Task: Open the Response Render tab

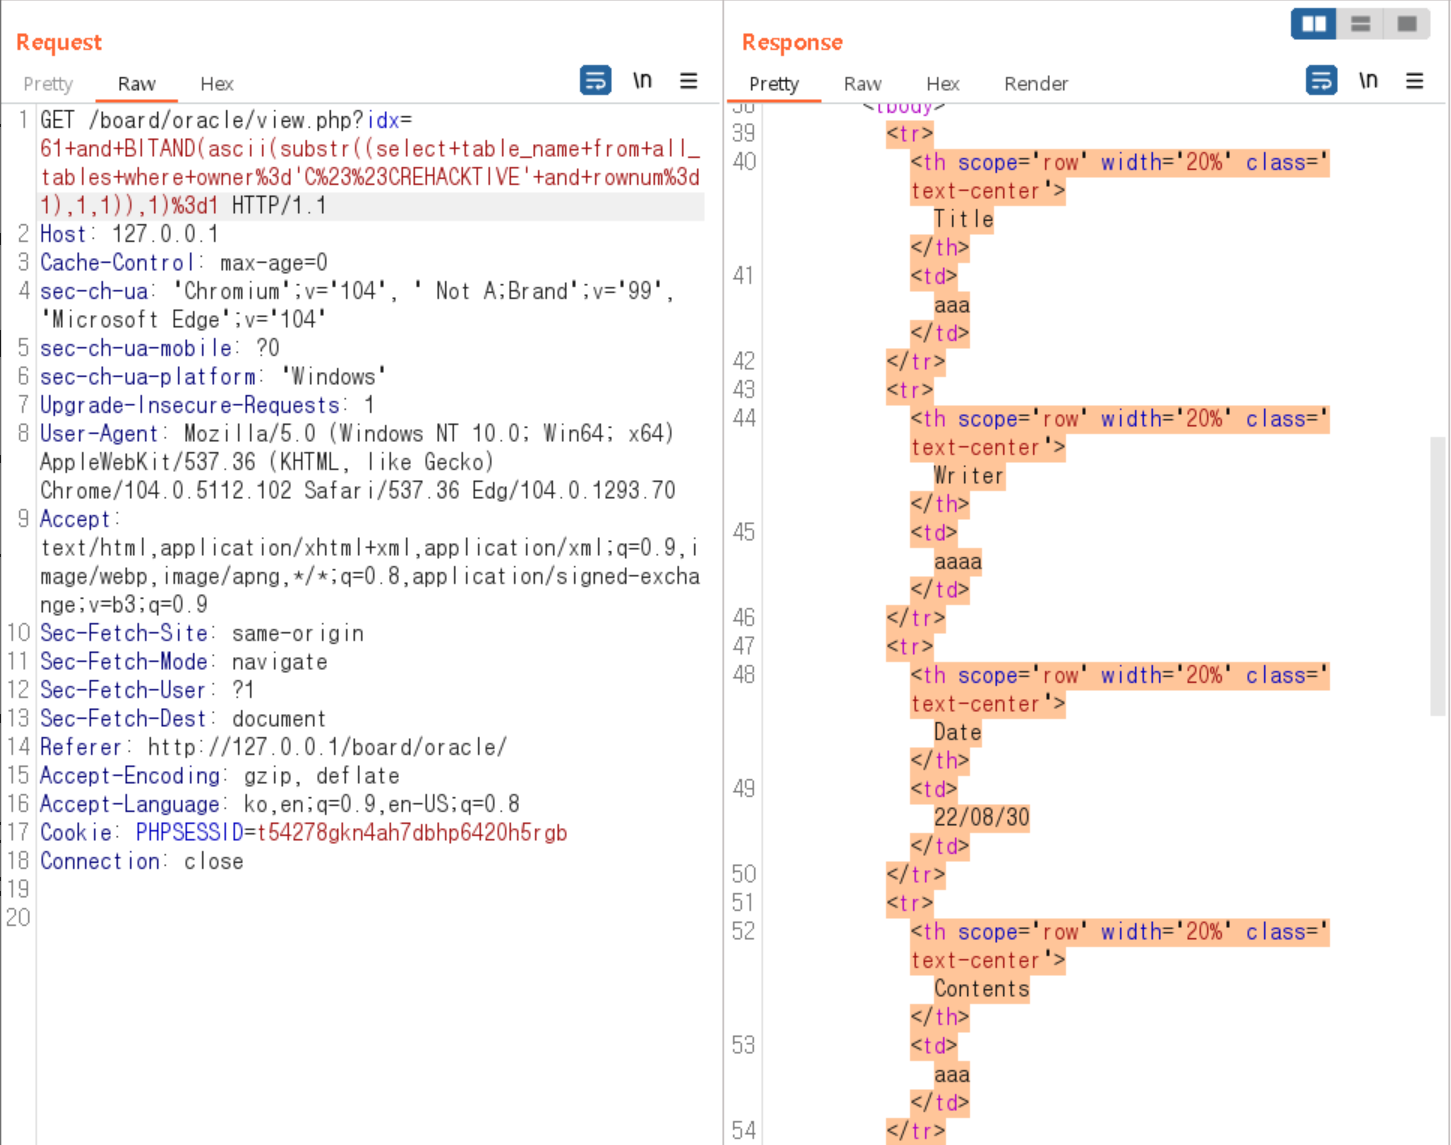Action: 1036,84
